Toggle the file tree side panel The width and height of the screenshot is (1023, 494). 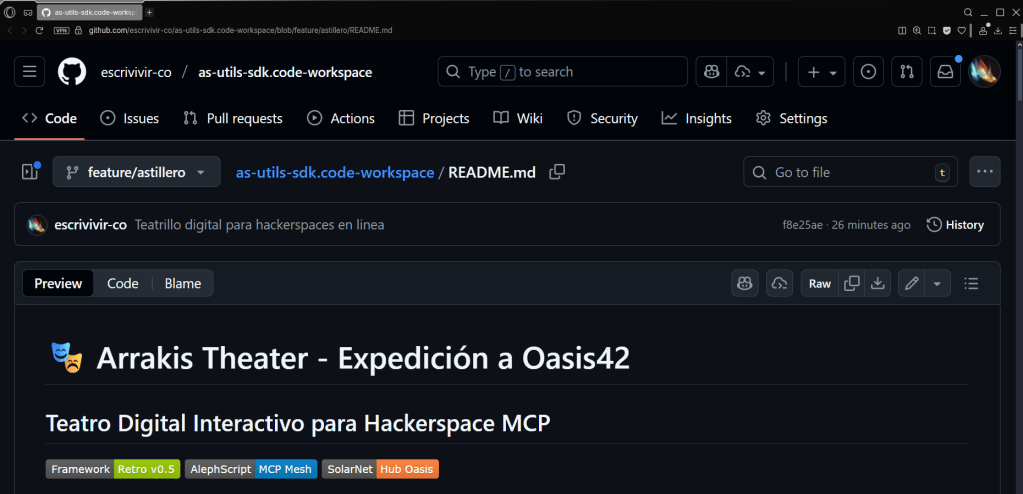click(29, 172)
